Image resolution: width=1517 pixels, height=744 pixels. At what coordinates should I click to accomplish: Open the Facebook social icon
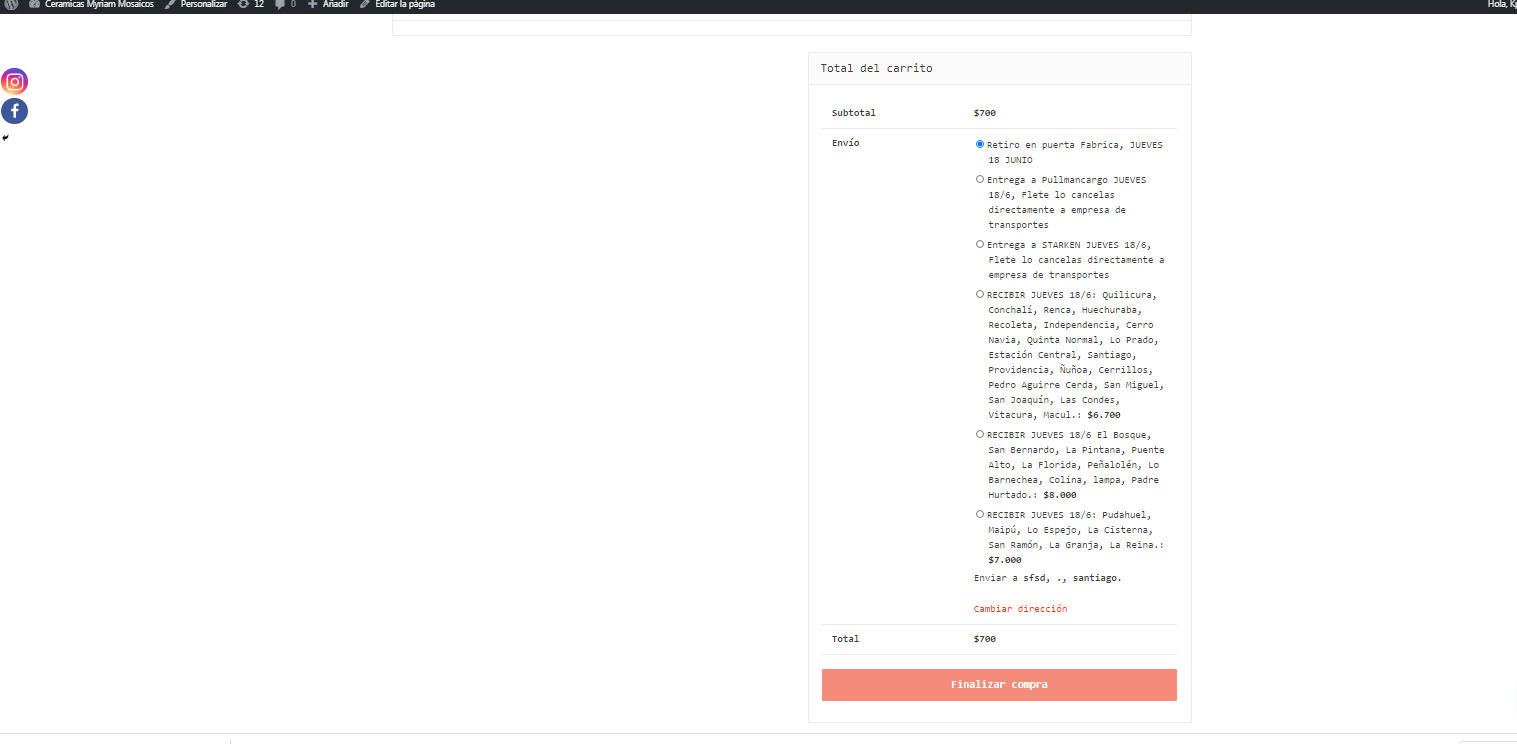[x=14, y=111]
